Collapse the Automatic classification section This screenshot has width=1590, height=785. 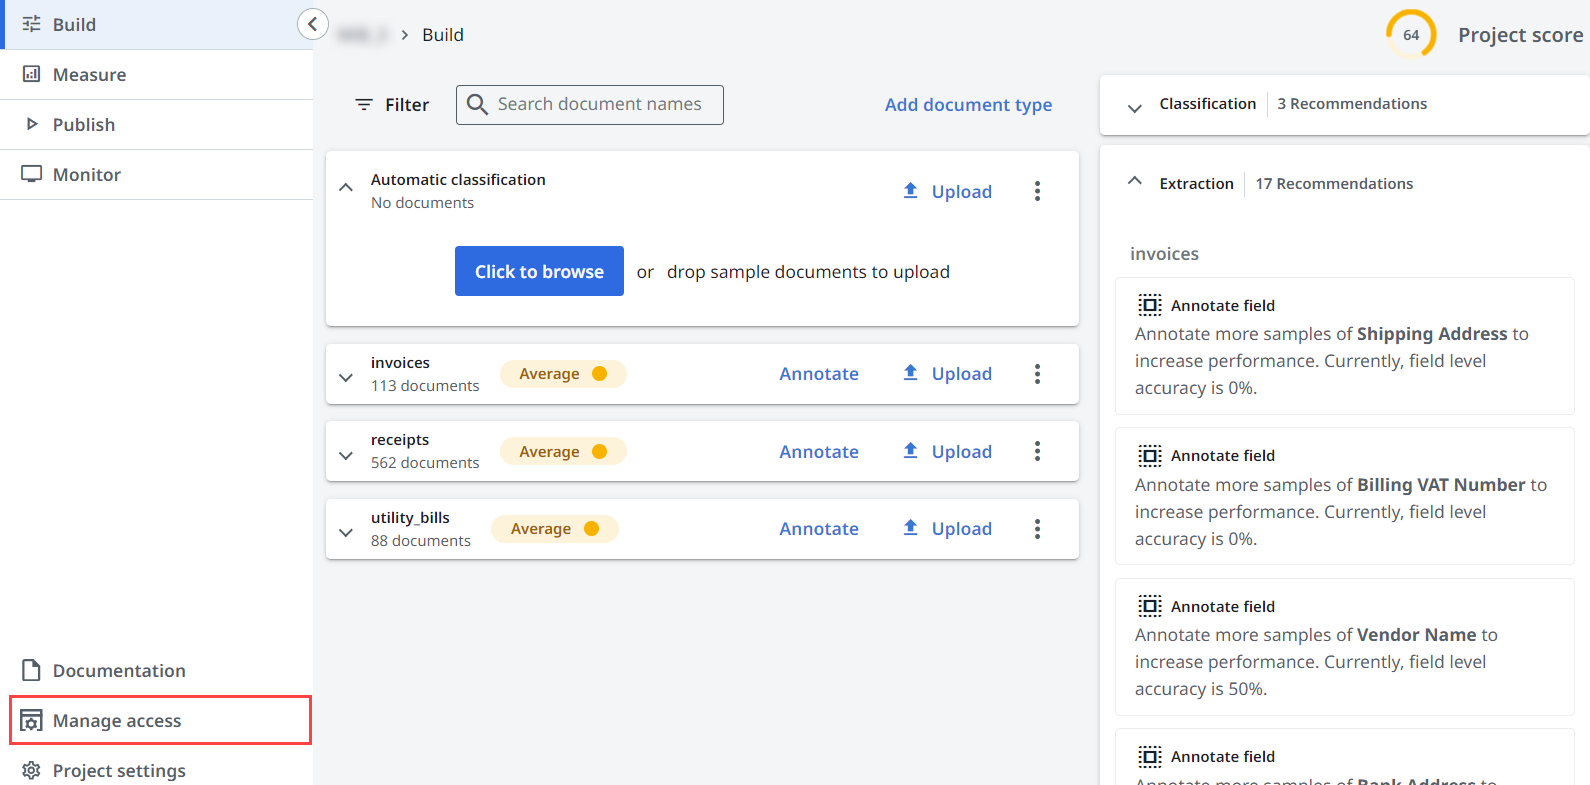[x=346, y=187]
